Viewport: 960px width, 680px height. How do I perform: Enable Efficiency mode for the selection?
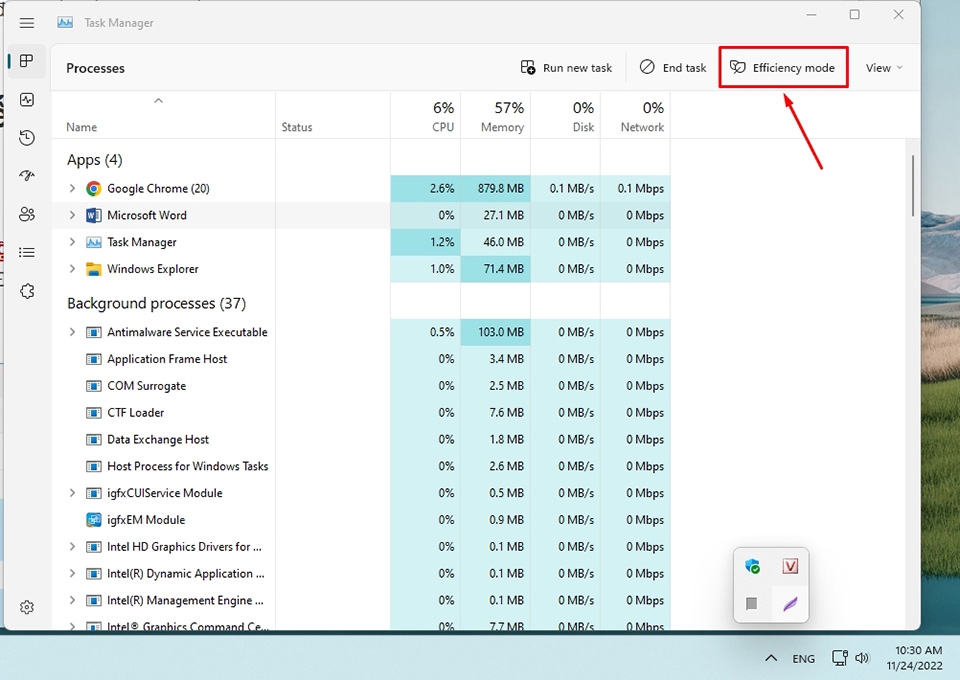coord(783,67)
